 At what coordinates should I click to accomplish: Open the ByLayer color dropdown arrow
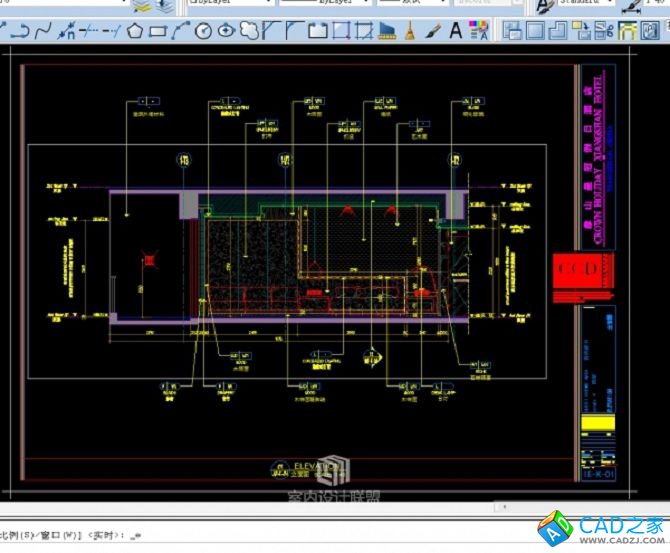pyautogui.click(x=268, y=4)
